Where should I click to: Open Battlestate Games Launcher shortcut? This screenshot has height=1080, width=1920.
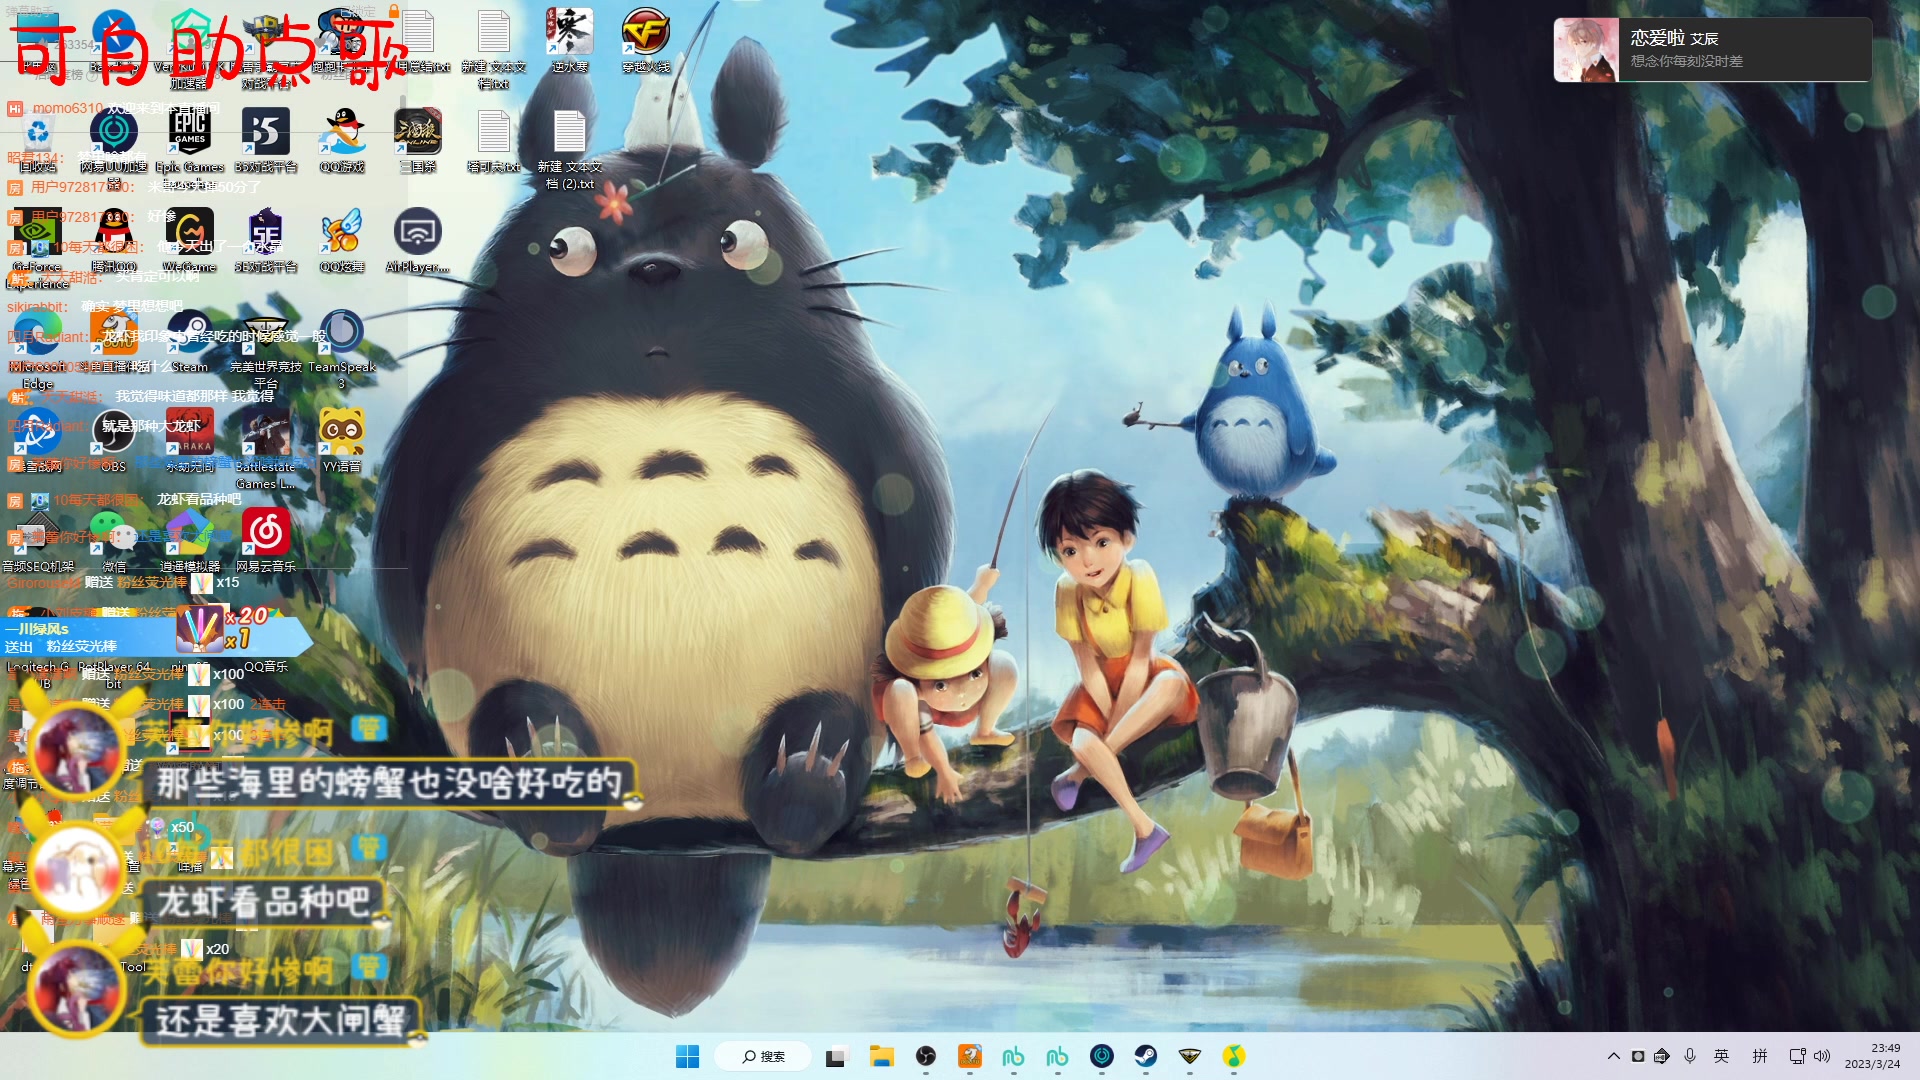click(x=266, y=448)
